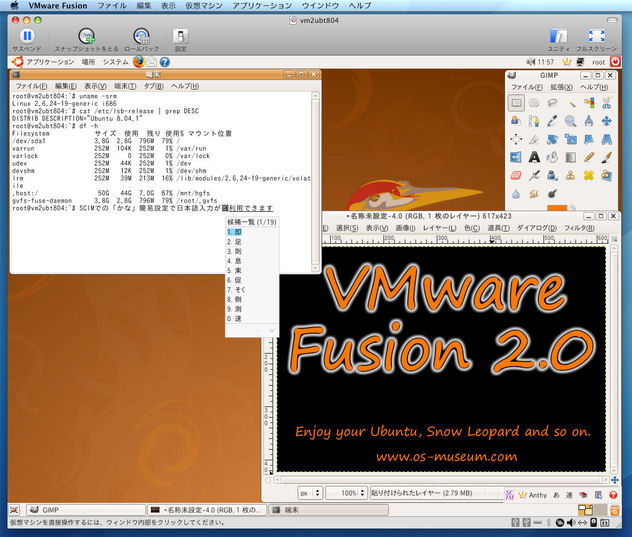632x537 pixels.
Task: Toggle Full Screen mode in VMware toolbar
Action: (x=597, y=40)
